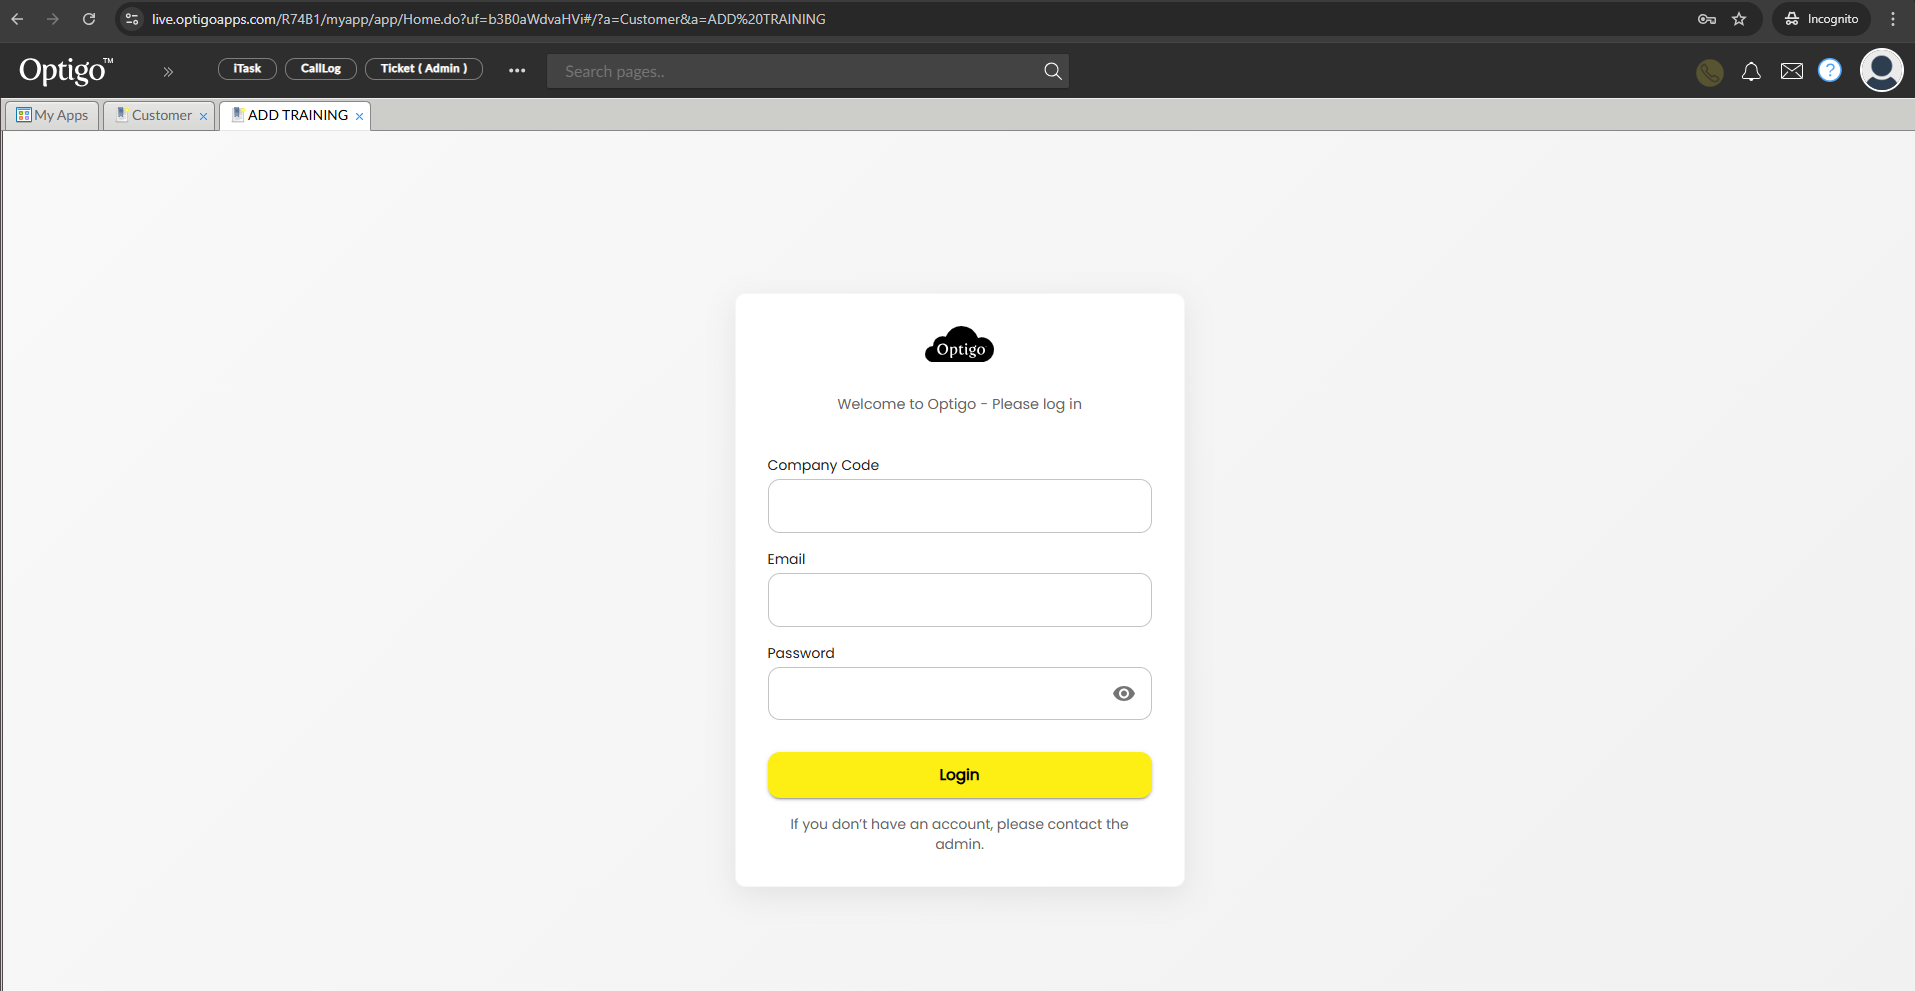Open the Ticket (Admin) shortcut
Image resolution: width=1915 pixels, height=991 pixels.
(x=424, y=69)
